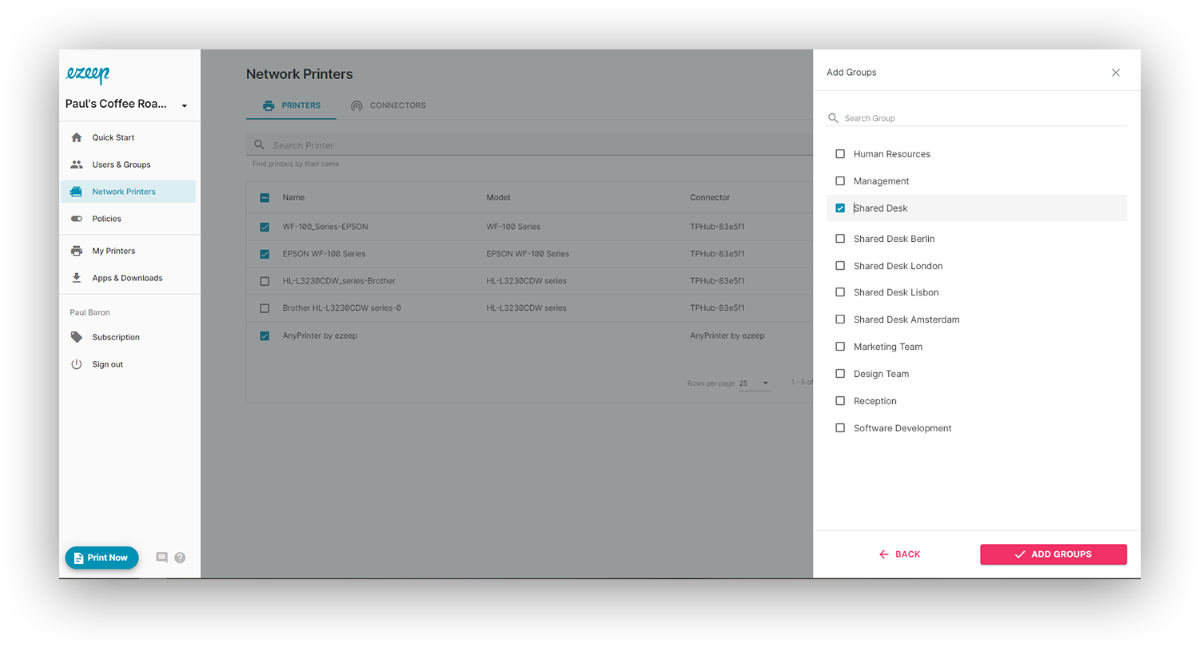The image size is (1200, 648).
Task: Sign out of the account
Action: 108,364
